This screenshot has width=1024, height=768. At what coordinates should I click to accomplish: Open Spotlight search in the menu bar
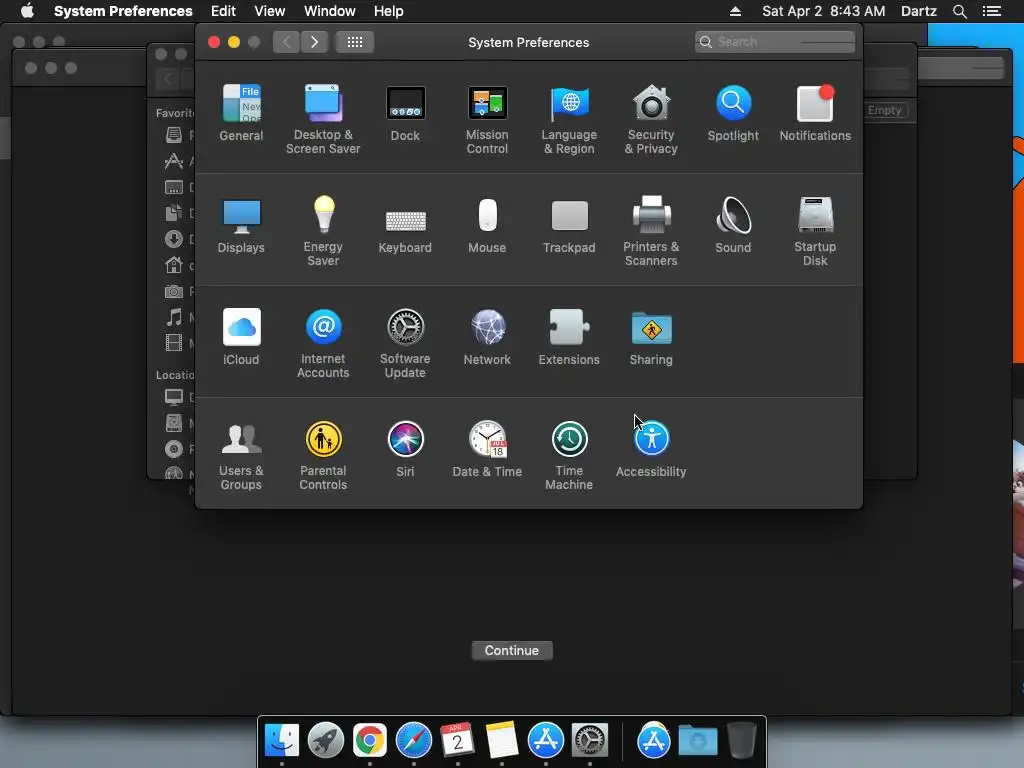pyautogui.click(x=959, y=11)
